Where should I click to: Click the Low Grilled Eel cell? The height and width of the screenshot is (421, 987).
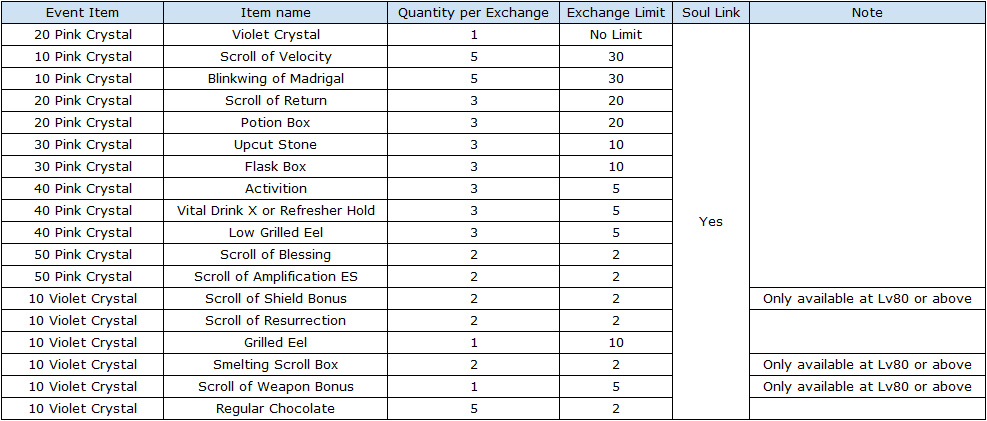pos(276,233)
